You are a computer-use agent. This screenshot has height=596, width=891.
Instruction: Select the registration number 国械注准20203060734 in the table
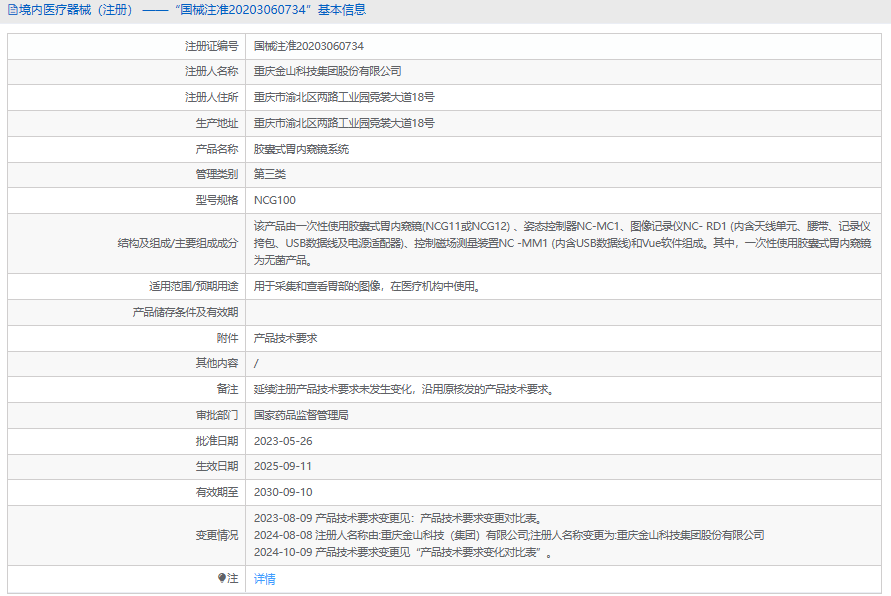309,46
